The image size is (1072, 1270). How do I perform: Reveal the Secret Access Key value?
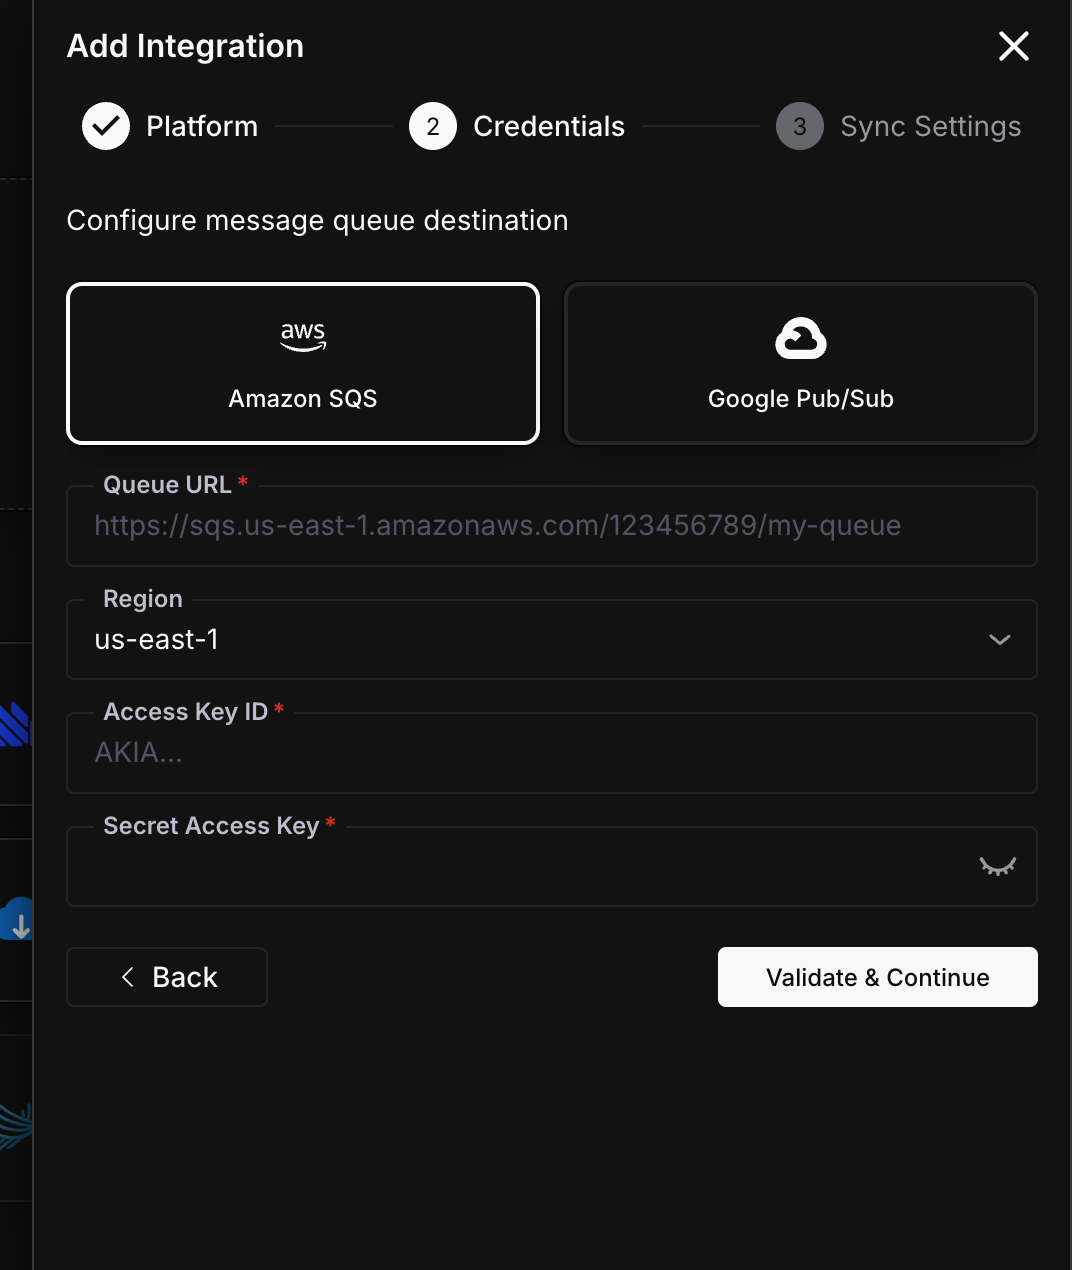(x=998, y=867)
